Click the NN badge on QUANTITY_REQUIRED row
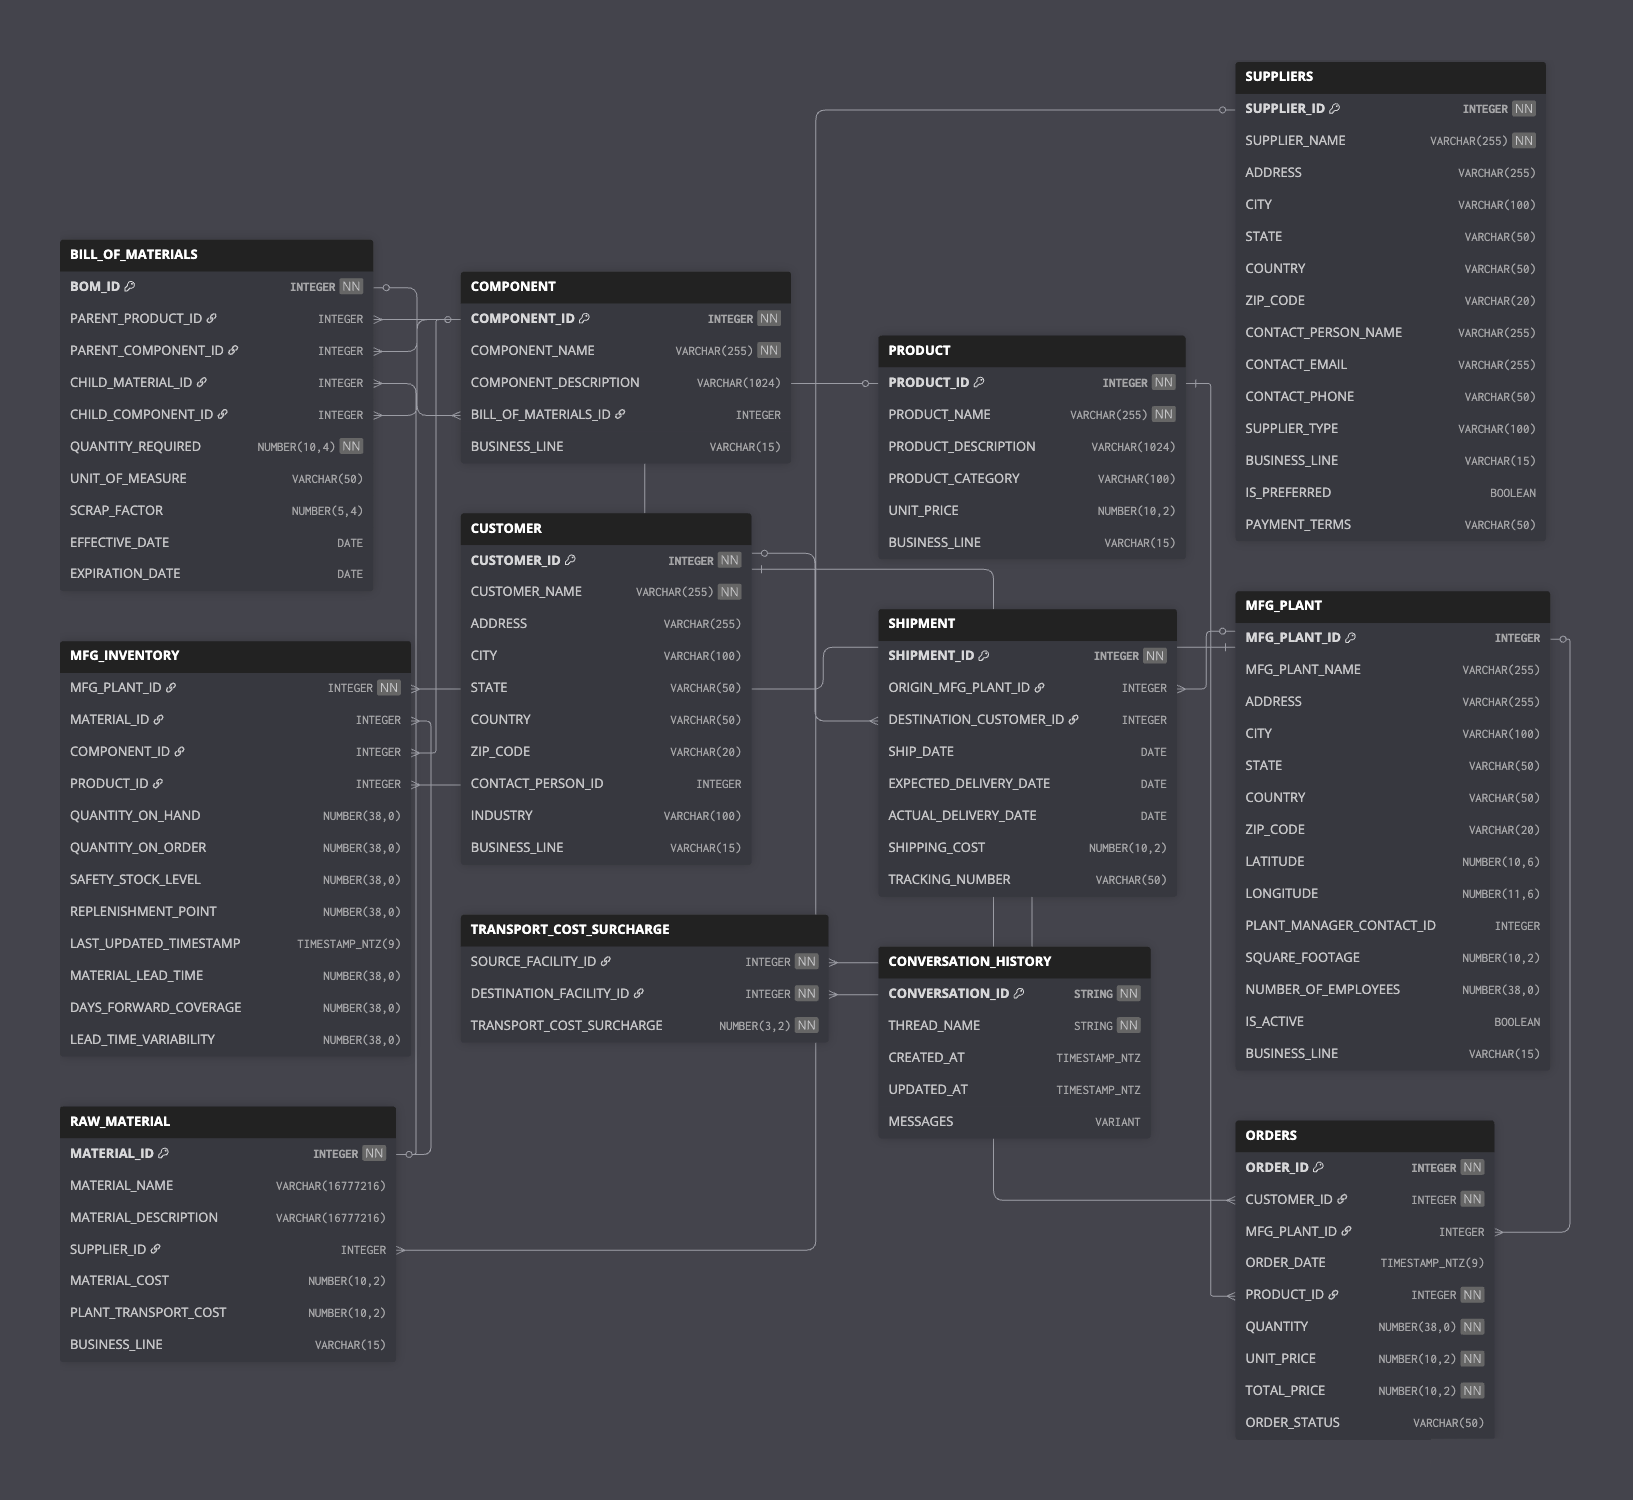1633x1500 pixels. [351, 447]
